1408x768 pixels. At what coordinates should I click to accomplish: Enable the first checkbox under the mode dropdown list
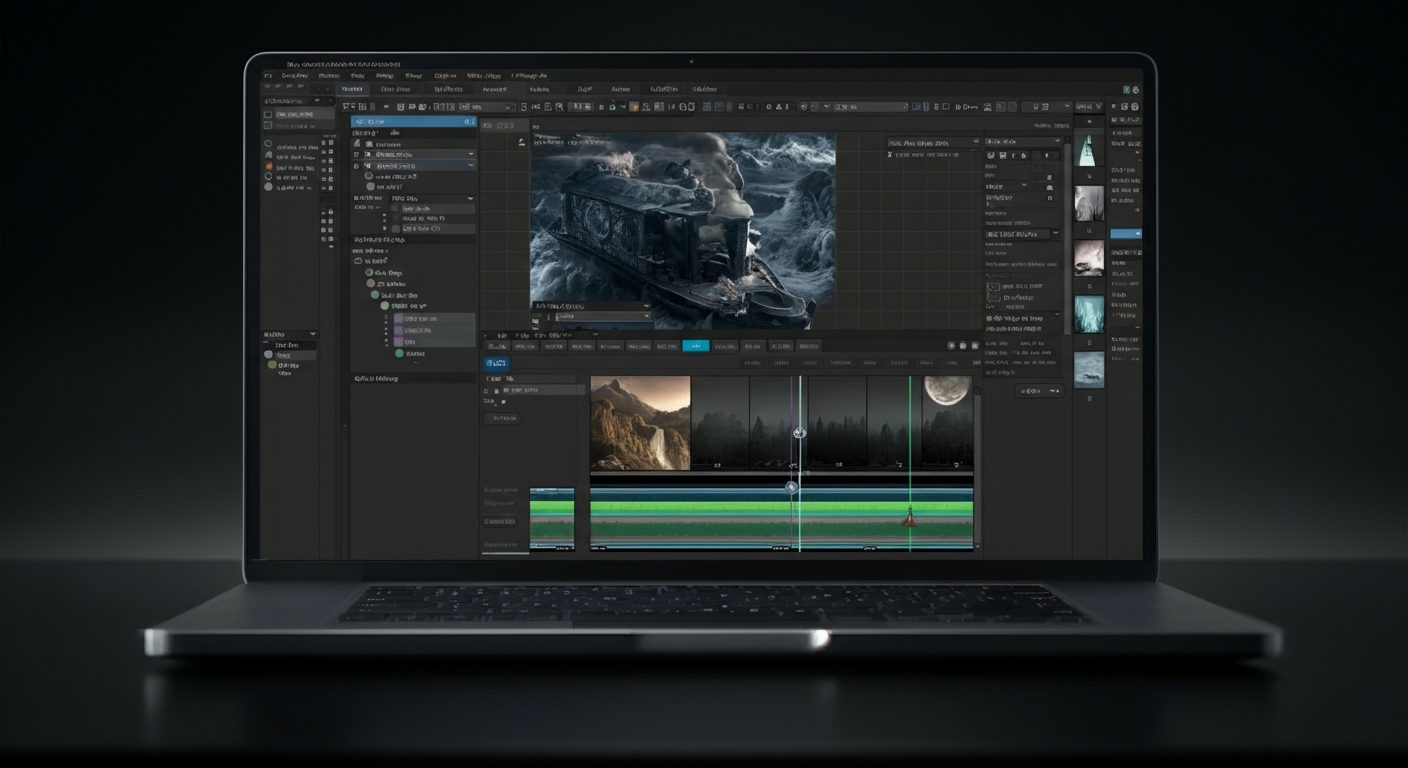(x=396, y=208)
